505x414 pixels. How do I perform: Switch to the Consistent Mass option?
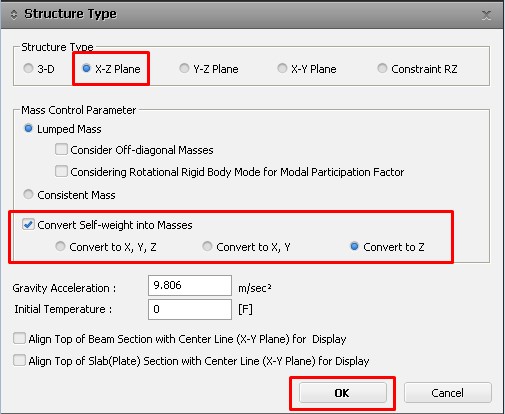(28, 194)
